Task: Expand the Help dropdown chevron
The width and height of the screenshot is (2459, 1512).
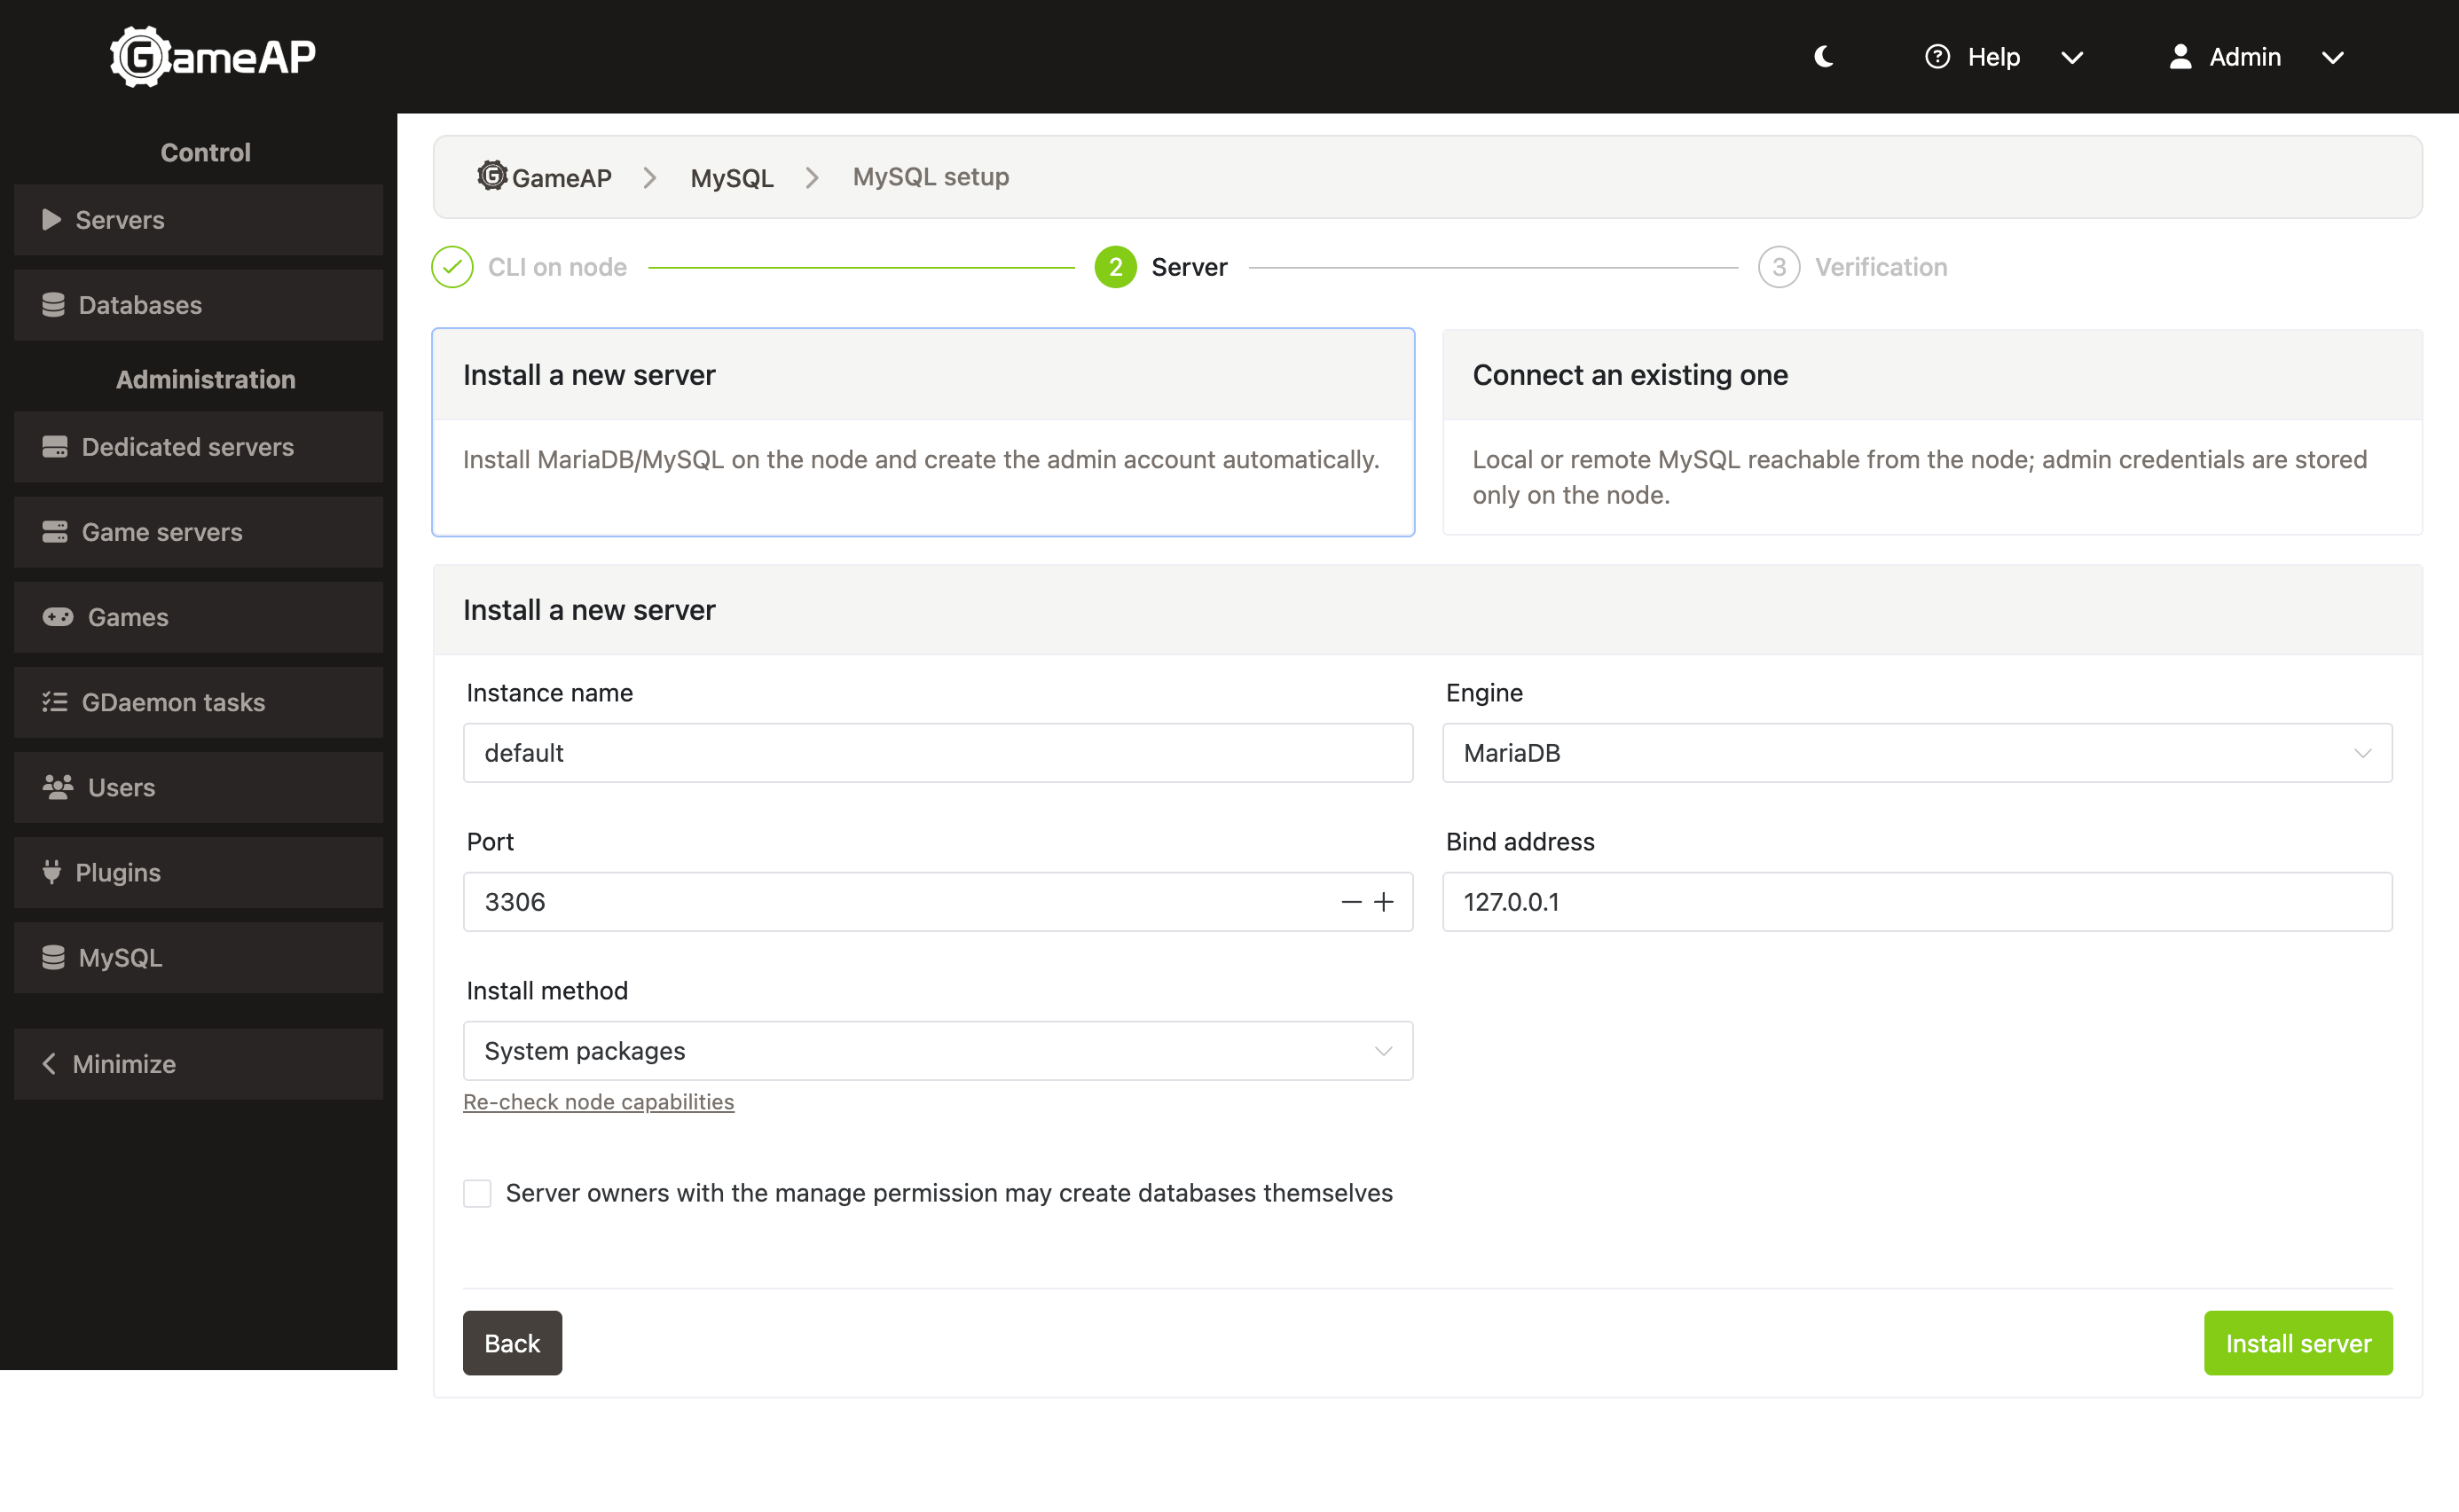Action: tap(2072, 58)
